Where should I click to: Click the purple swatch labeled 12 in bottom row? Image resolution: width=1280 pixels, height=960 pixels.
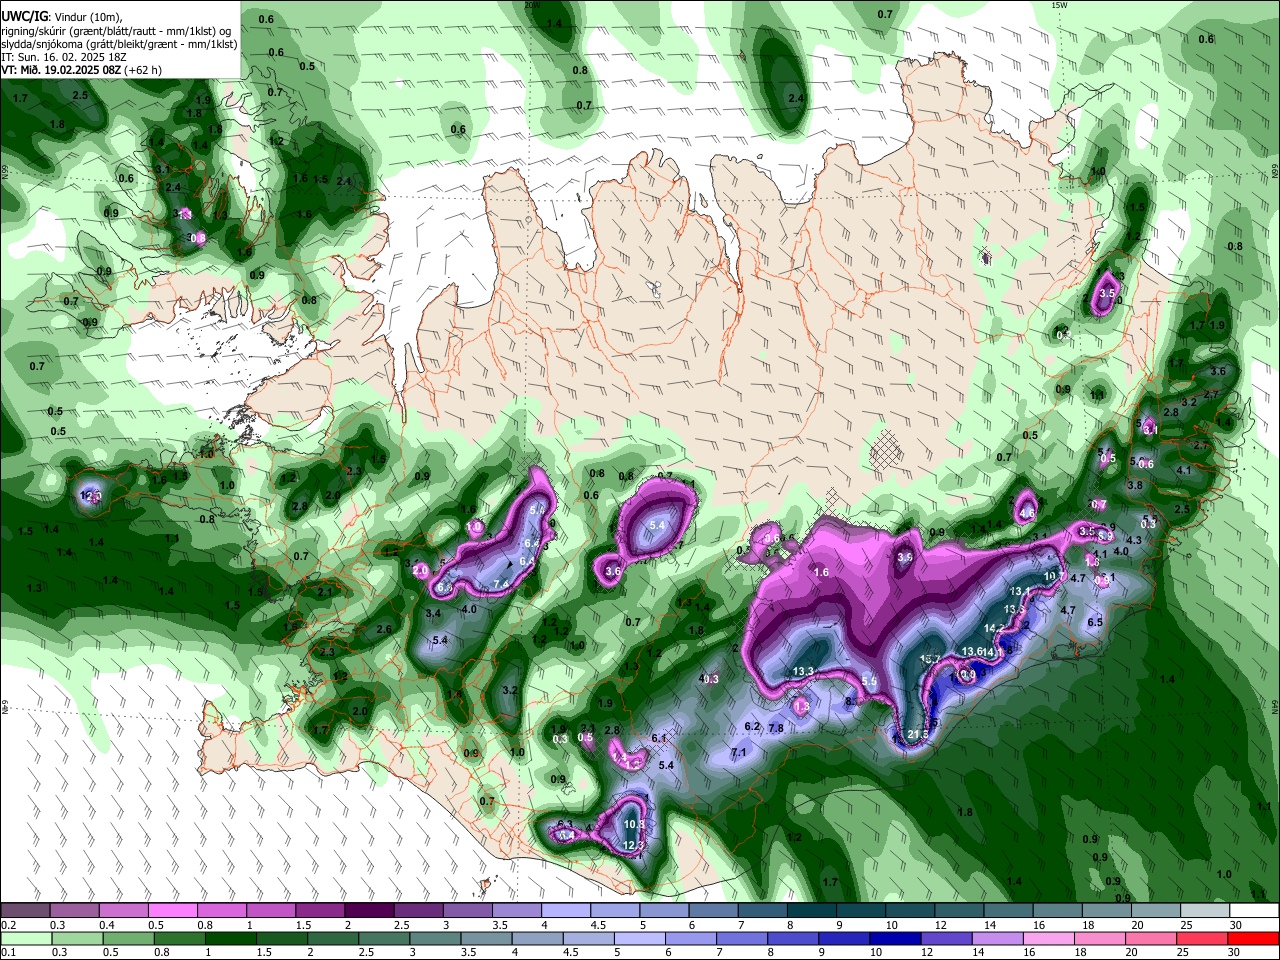click(946, 939)
